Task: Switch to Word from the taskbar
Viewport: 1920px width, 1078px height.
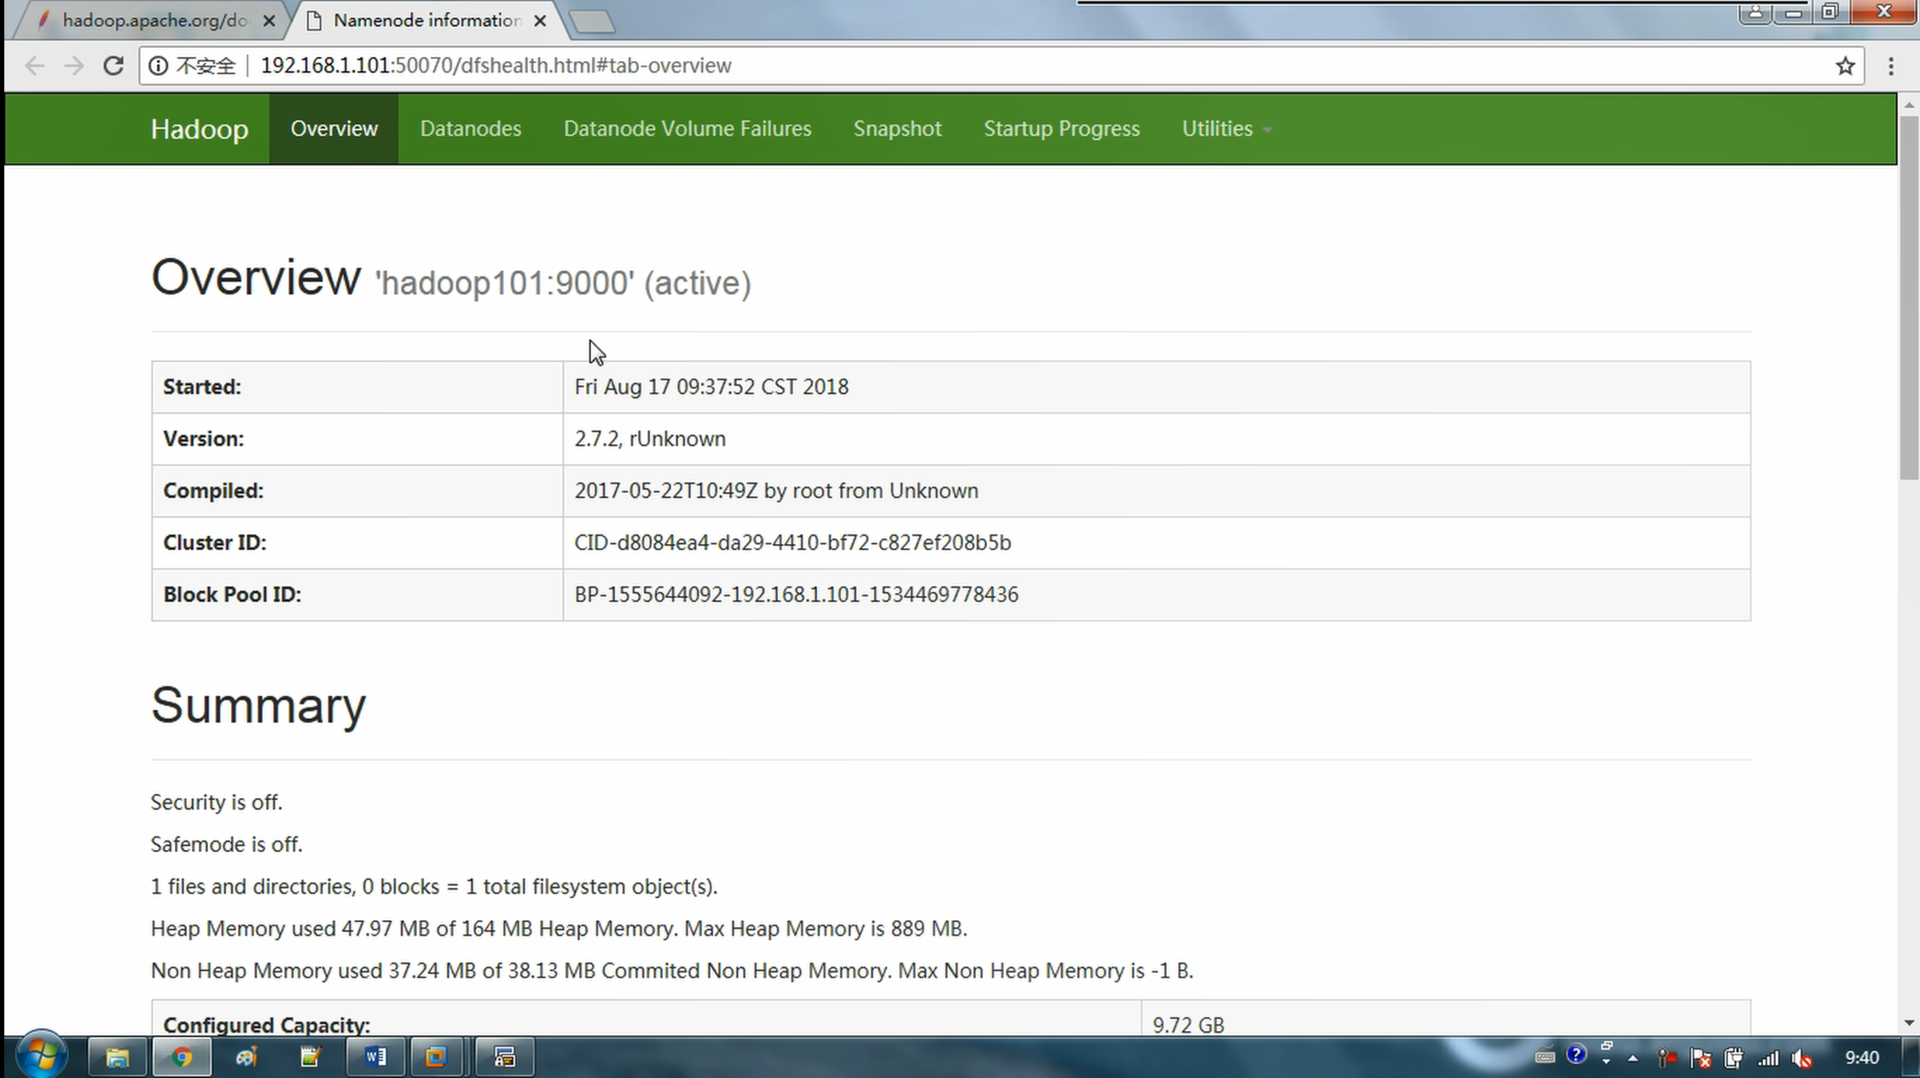Action: pyautogui.click(x=375, y=1057)
